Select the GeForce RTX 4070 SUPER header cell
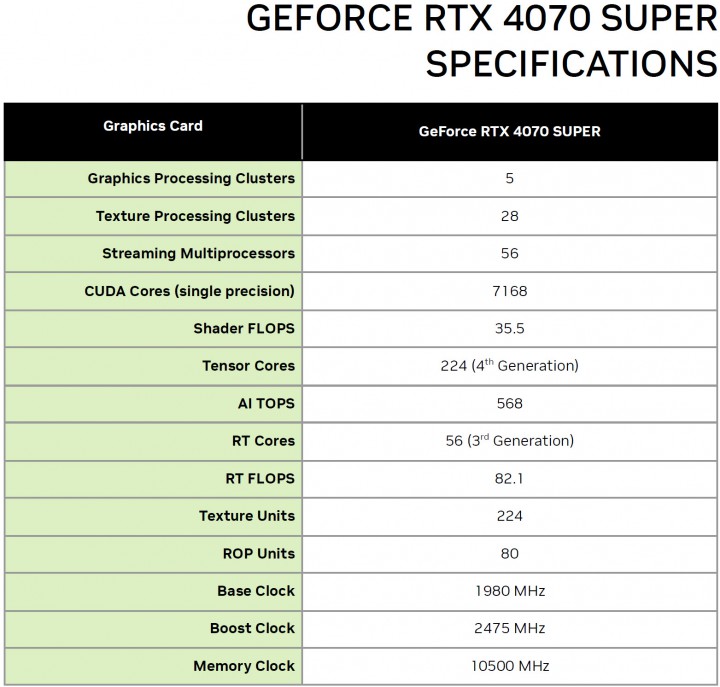Viewport: 720px width, 687px height. 509,131
